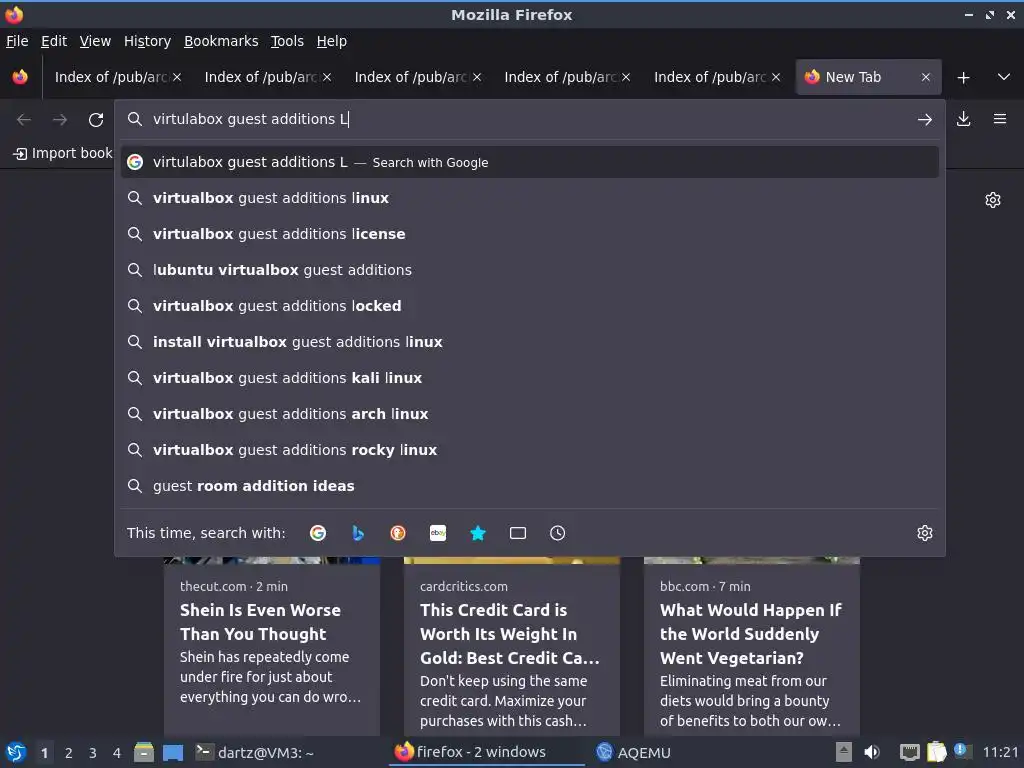The width and height of the screenshot is (1024, 768).
Task: Open the History menu
Action: (x=148, y=41)
